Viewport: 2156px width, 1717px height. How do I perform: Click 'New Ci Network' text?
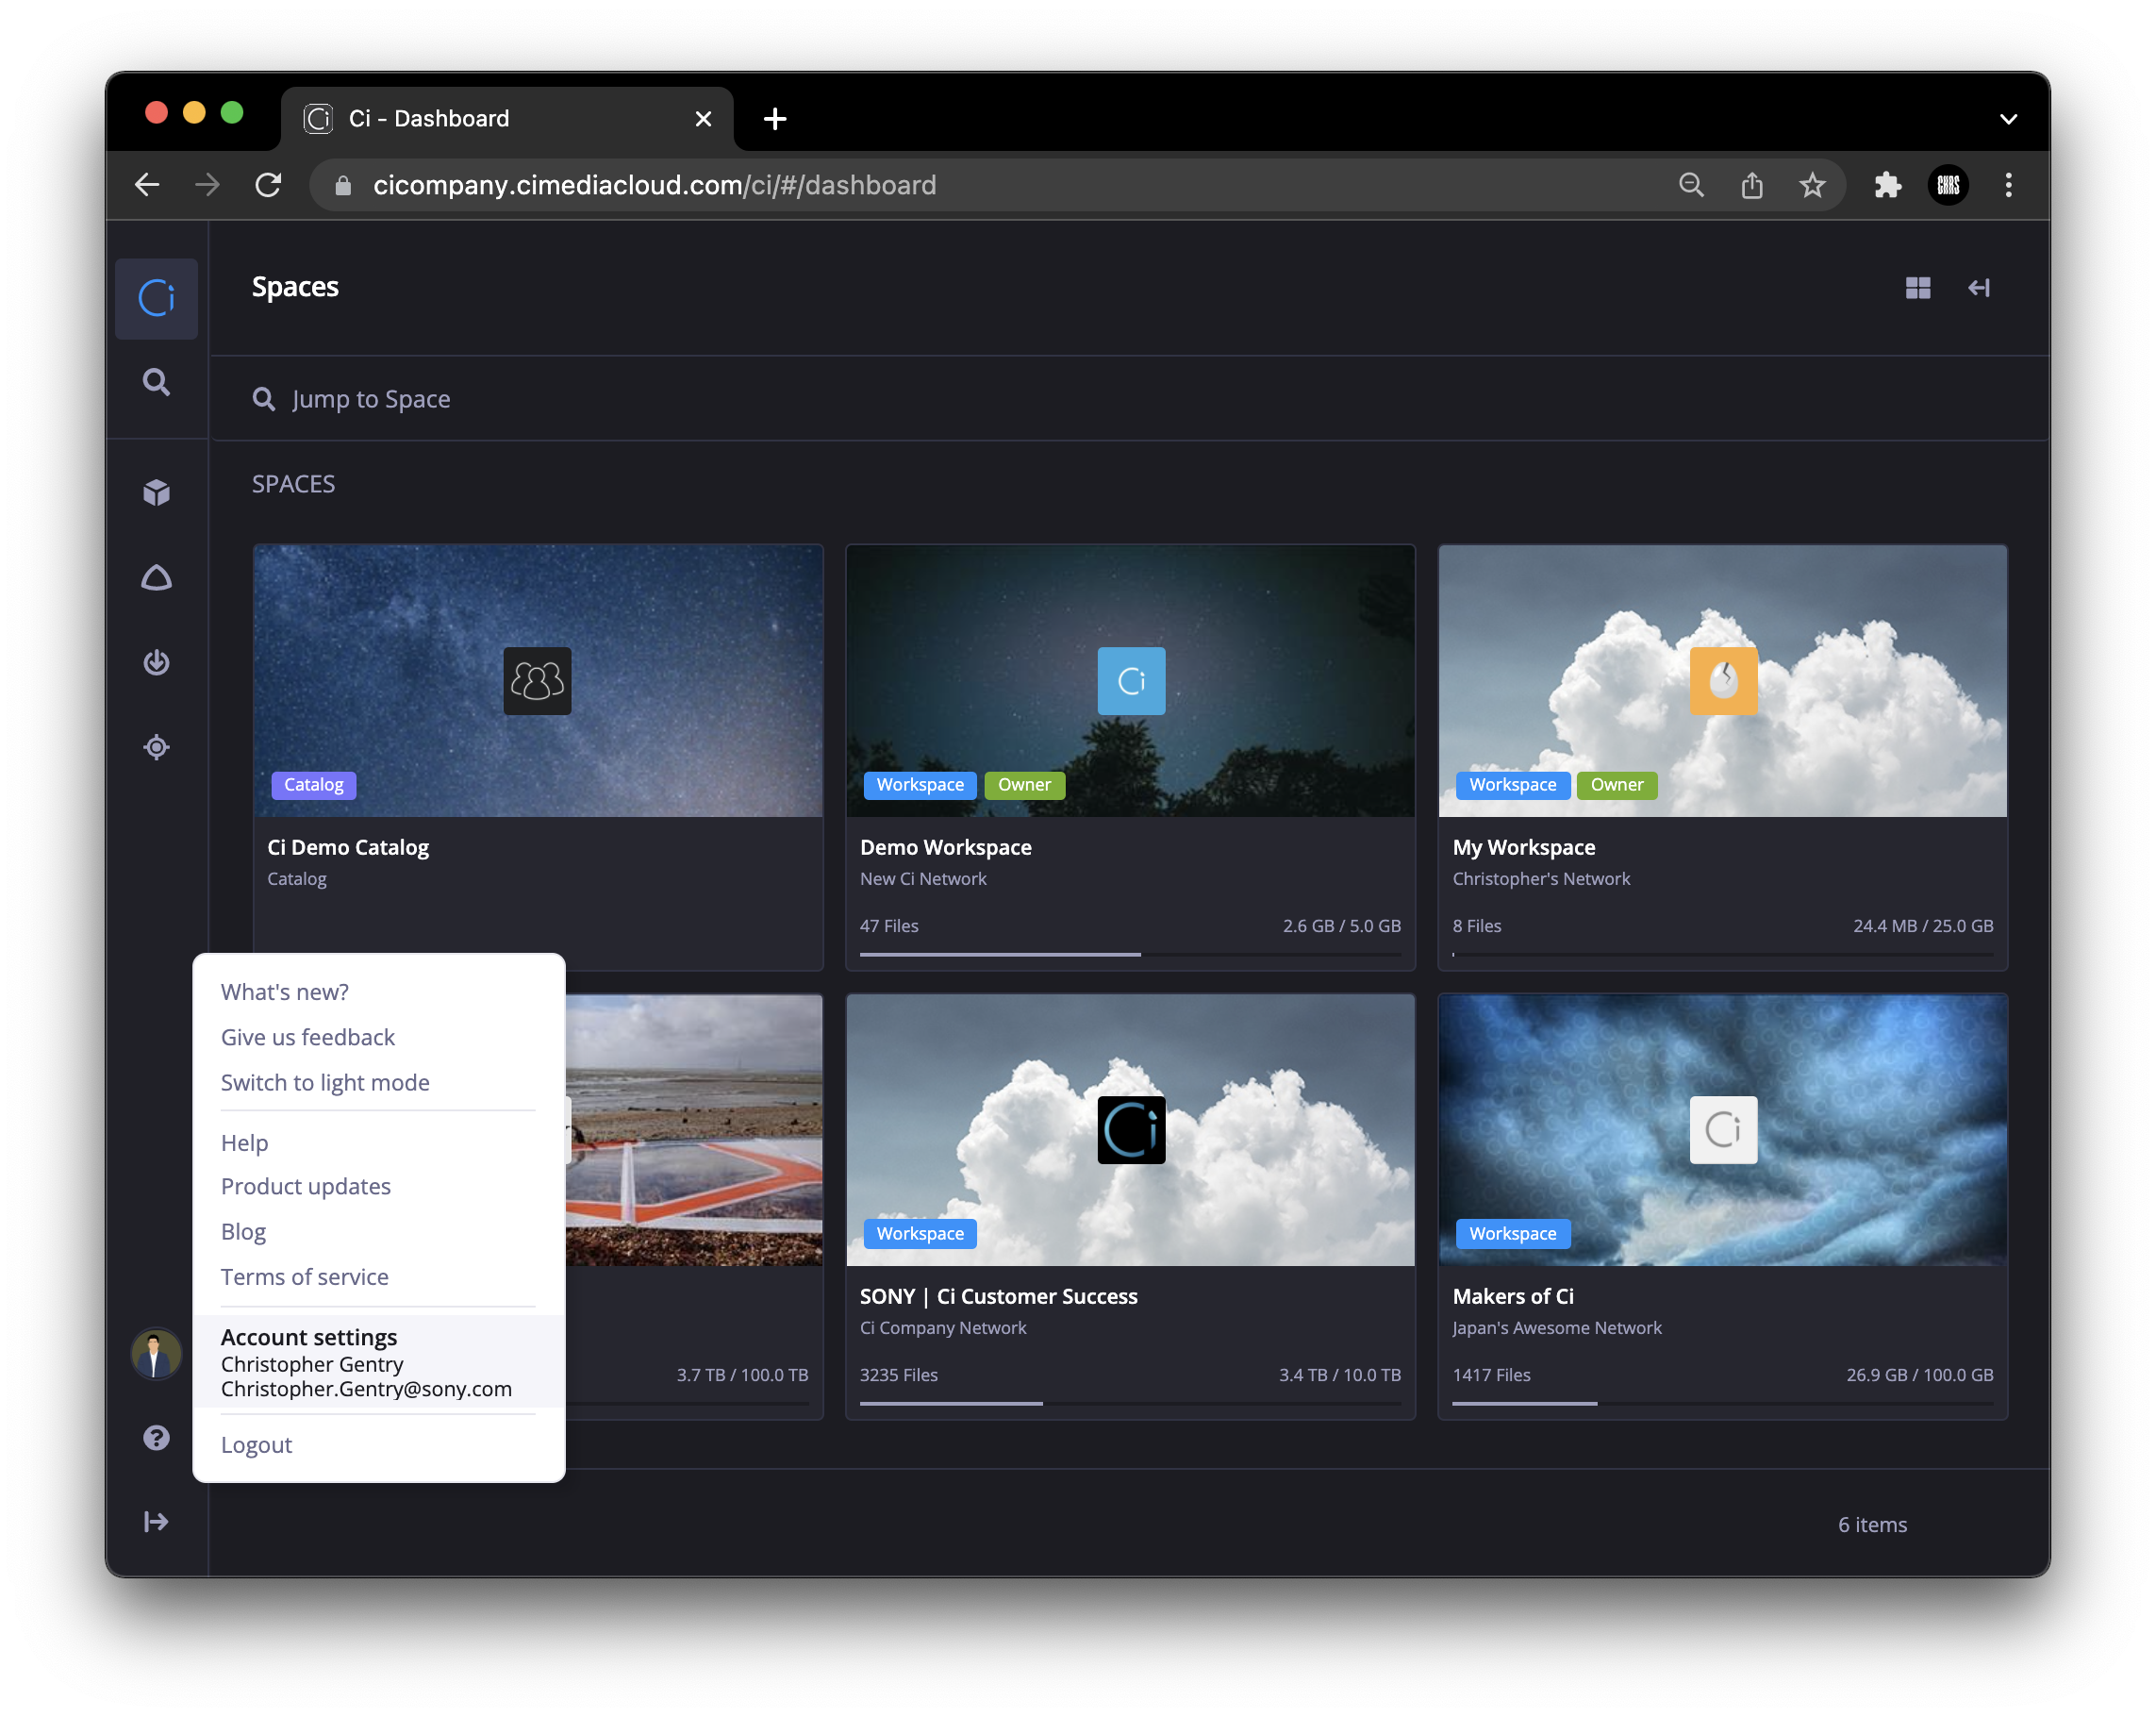pos(923,879)
